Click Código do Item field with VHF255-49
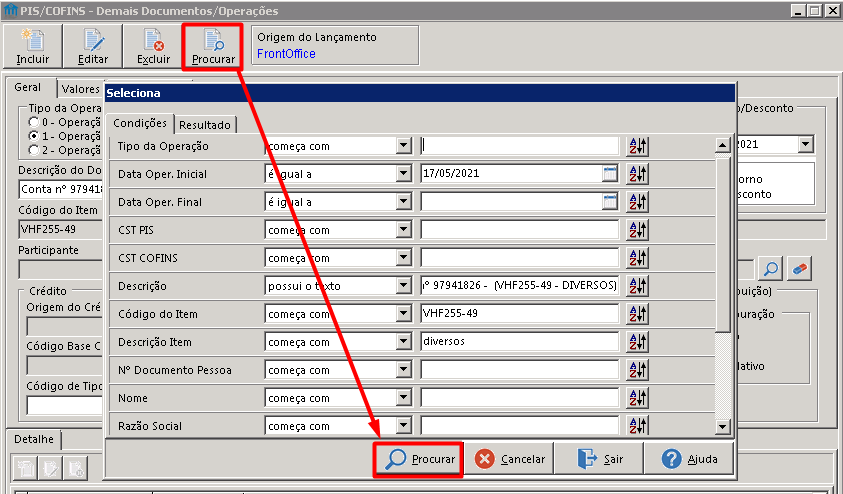 tap(520, 313)
